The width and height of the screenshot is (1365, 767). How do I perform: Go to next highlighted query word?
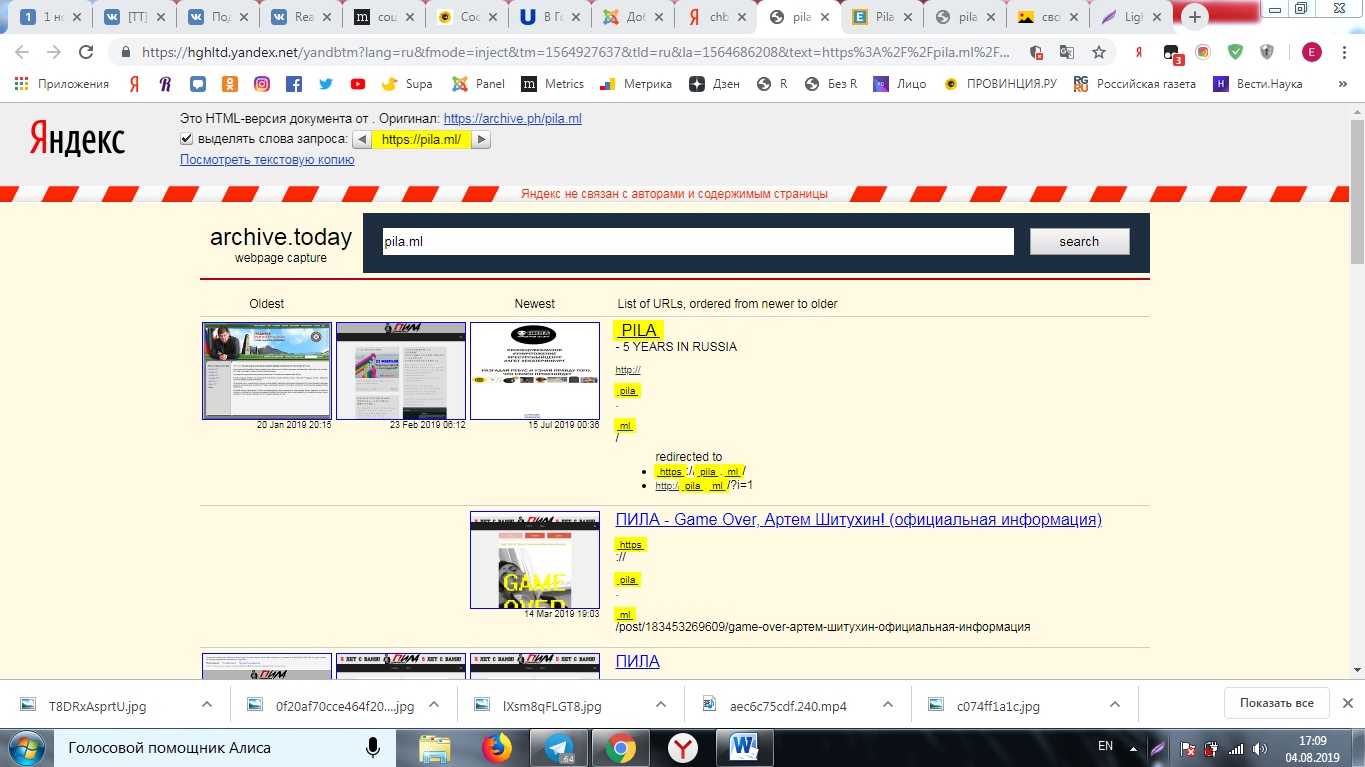[x=480, y=140]
